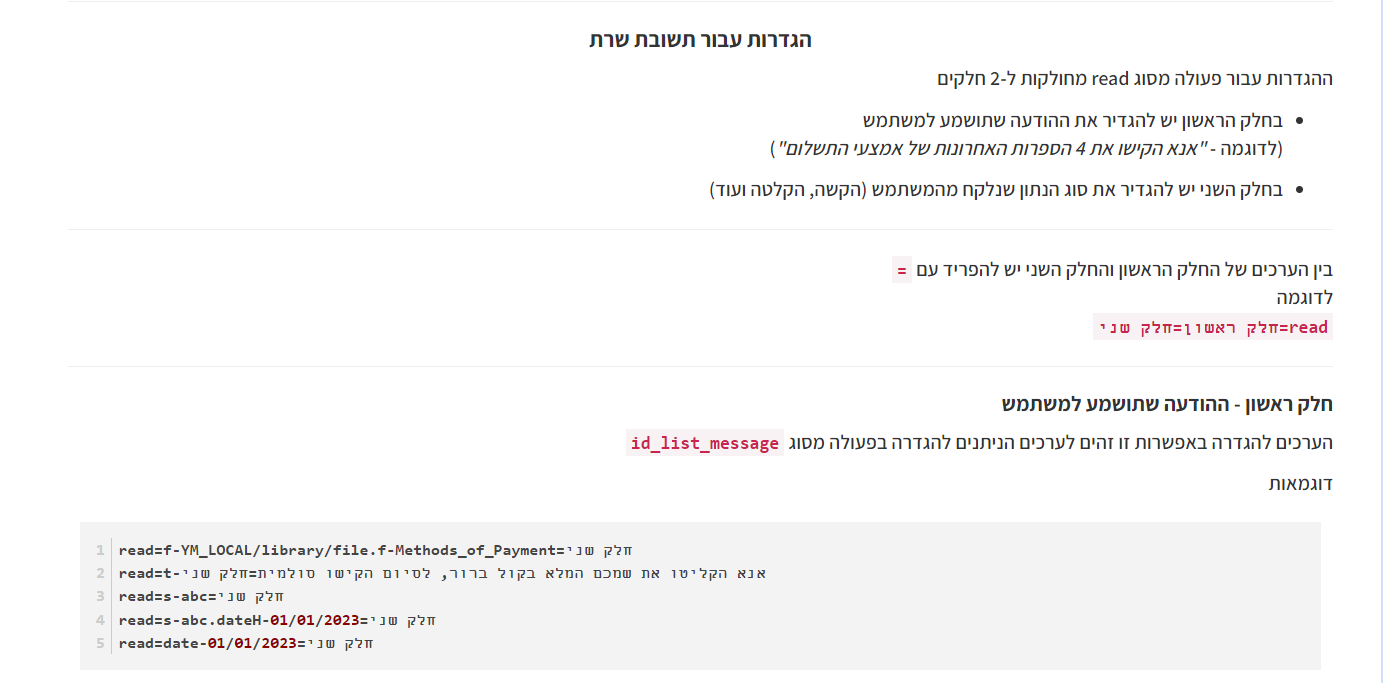Click the code line starting with read=date-01/01/2023
This screenshot has width=1384, height=683.
pos(245,643)
